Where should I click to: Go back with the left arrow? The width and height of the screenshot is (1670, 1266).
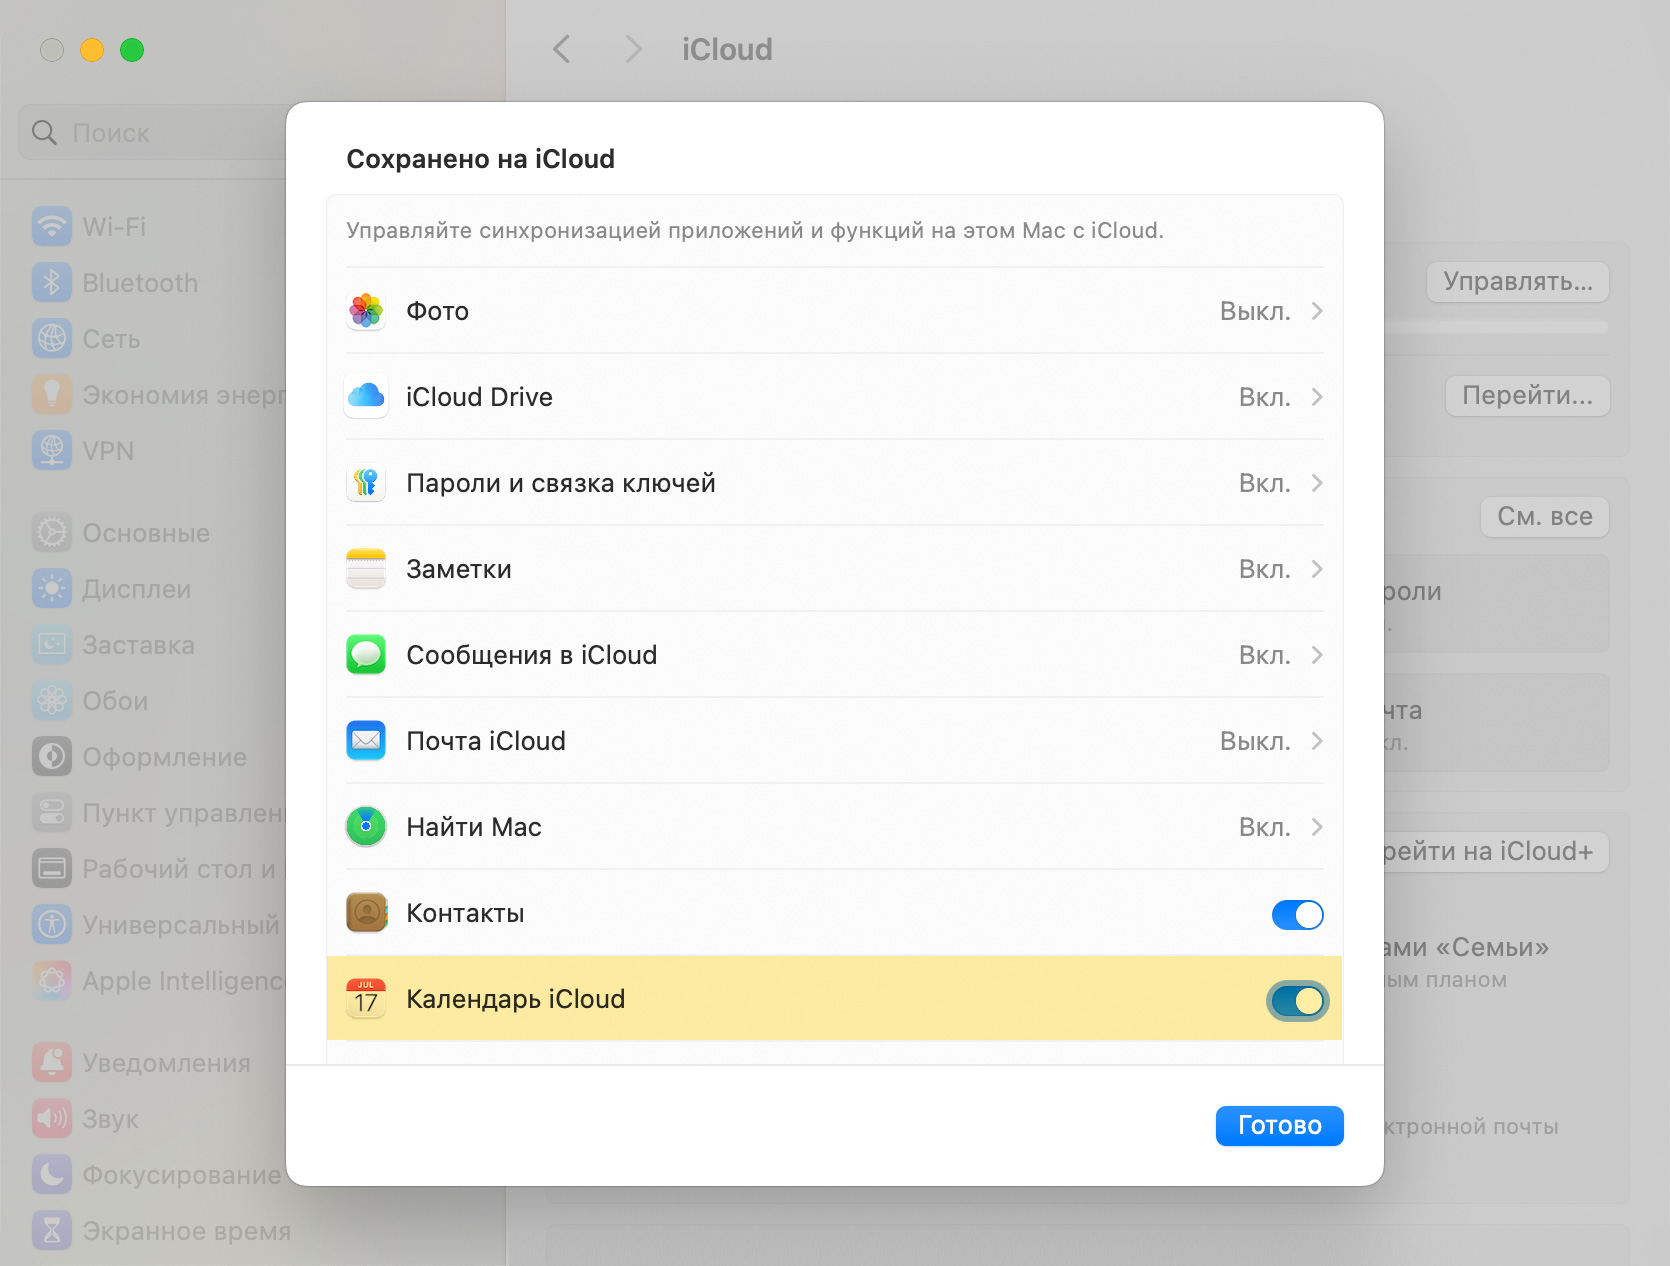(562, 49)
